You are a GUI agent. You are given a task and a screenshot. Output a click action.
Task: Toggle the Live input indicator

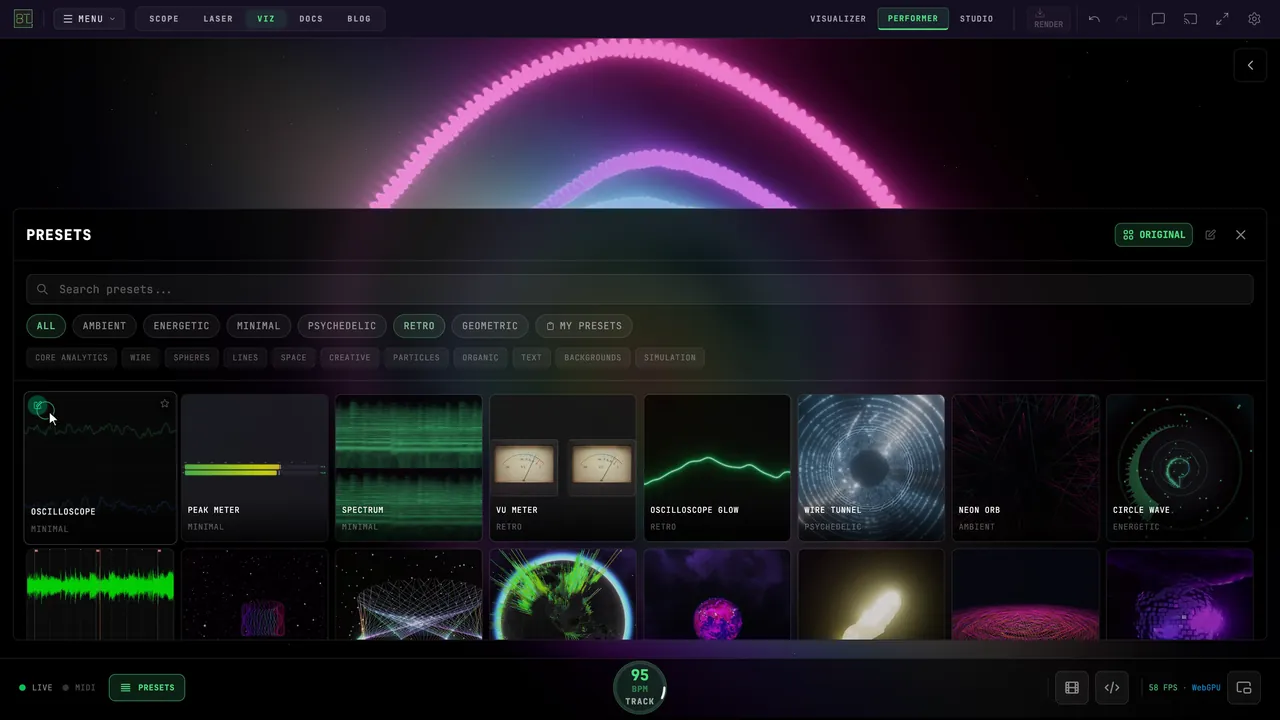(x=36, y=688)
